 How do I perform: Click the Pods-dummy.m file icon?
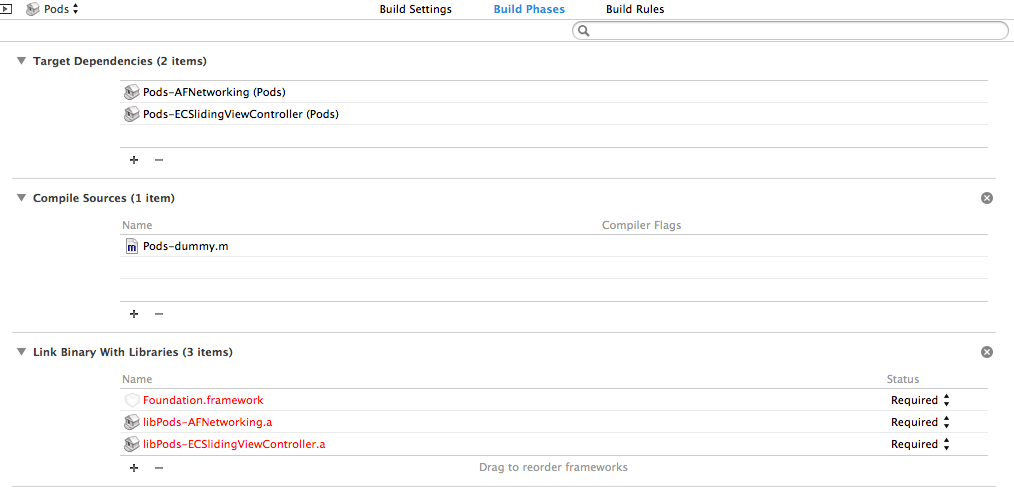(131, 246)
